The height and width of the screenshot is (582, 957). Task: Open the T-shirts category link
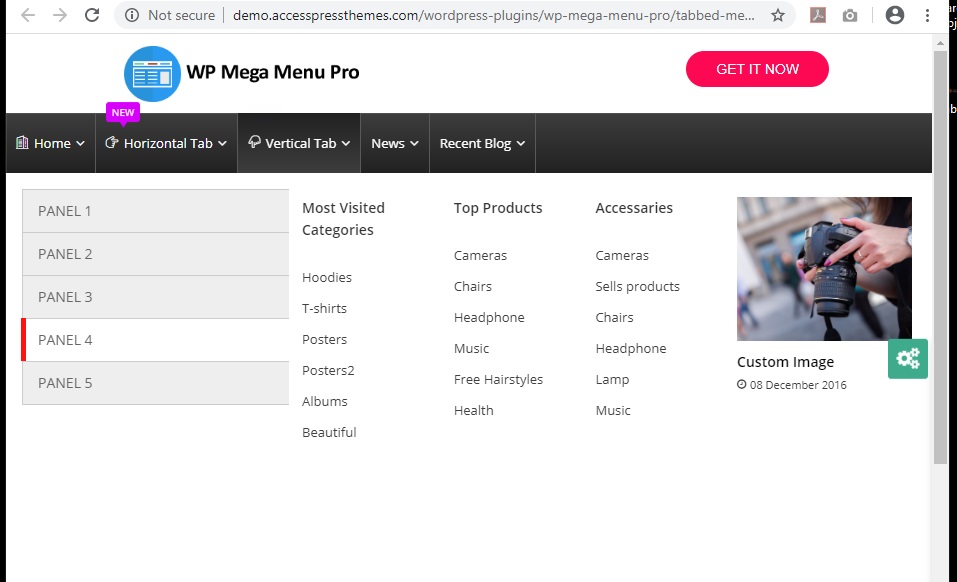point(324,309)
